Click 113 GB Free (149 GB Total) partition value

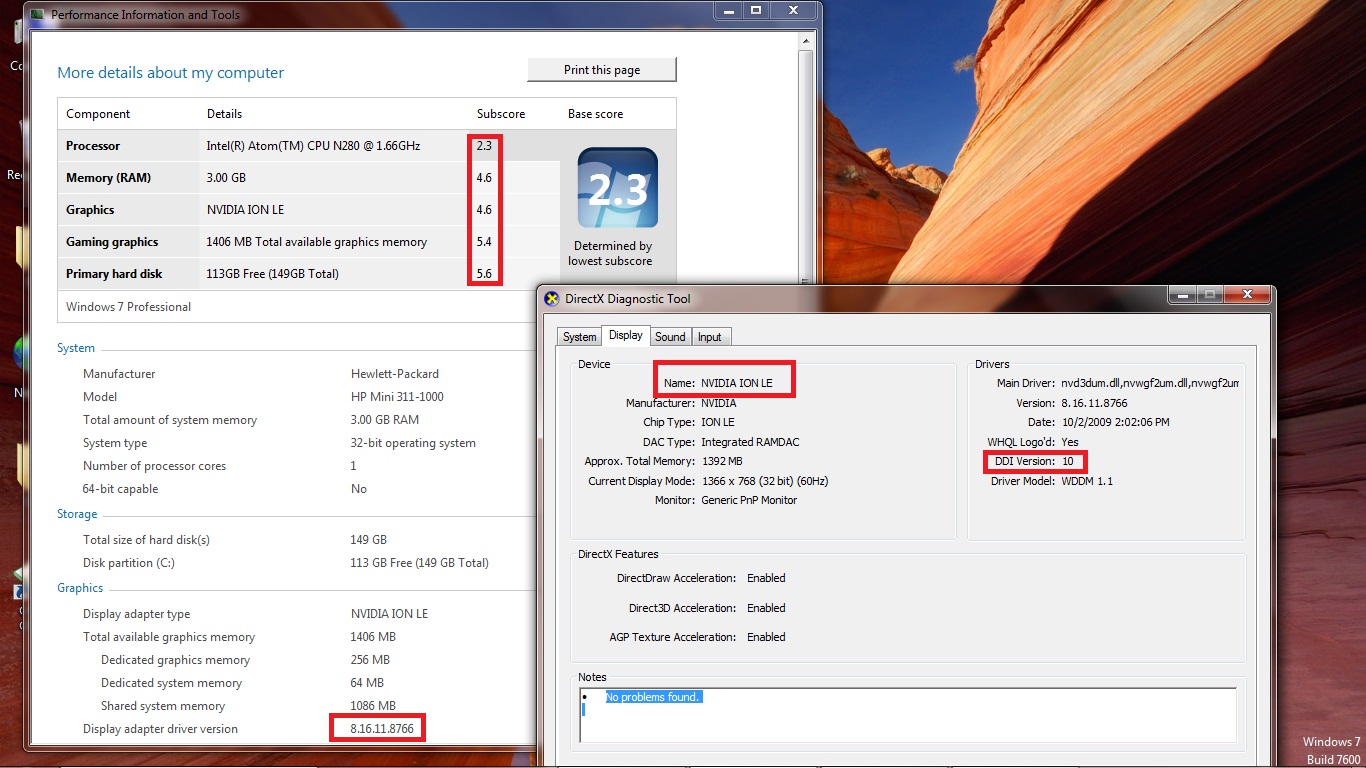pyautogui.click(x=420, y=563)
